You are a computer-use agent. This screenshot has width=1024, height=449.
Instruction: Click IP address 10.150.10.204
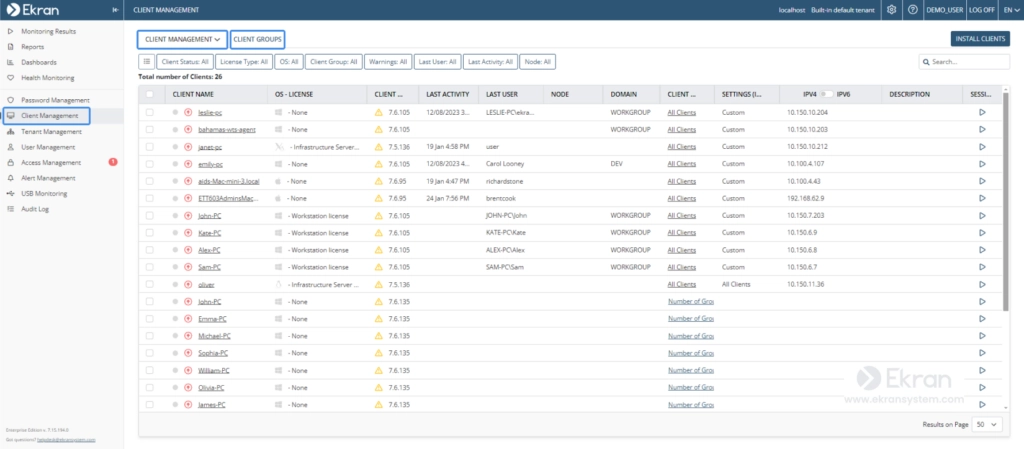click(x=807, y=112)
